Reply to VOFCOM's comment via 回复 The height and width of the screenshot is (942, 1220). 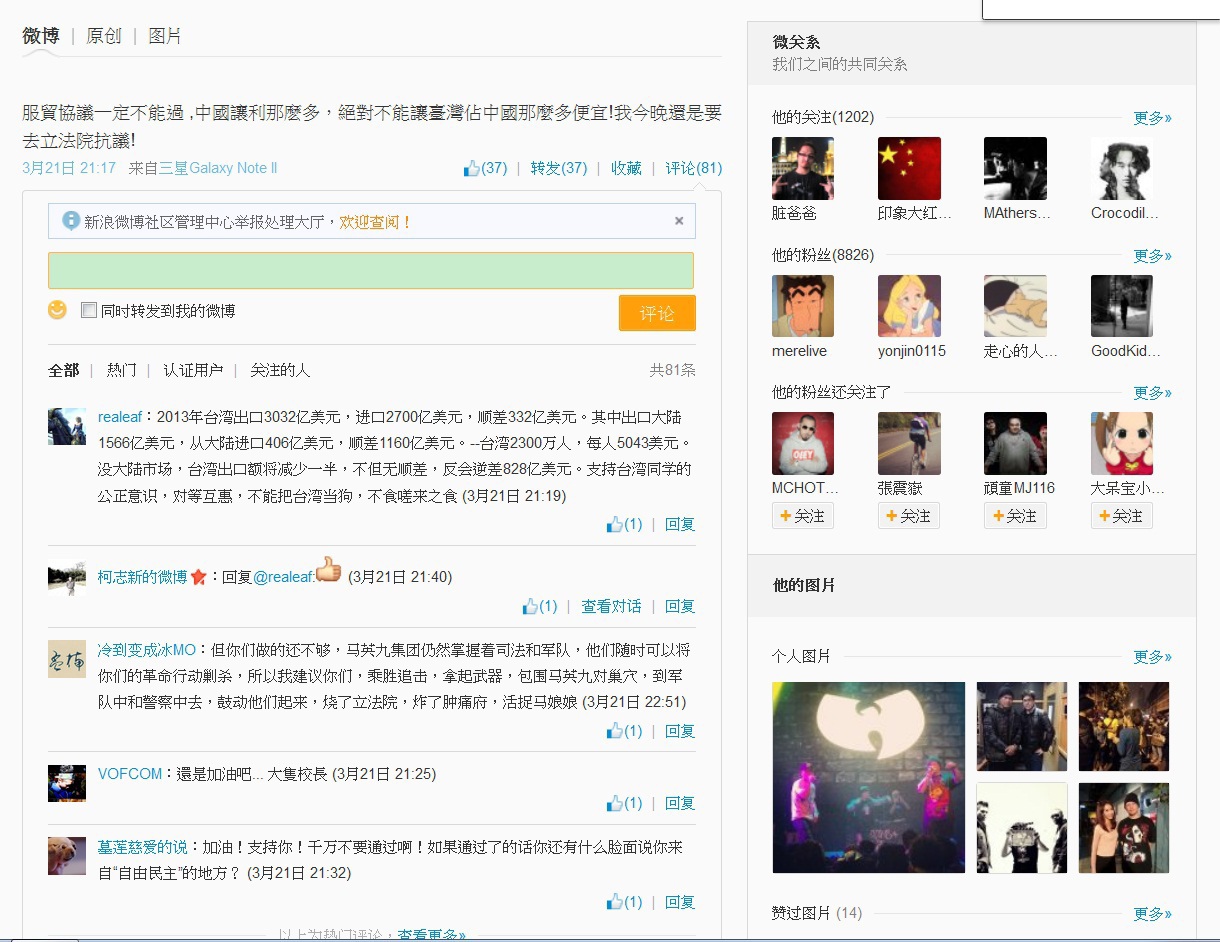(x=680, y=803)
